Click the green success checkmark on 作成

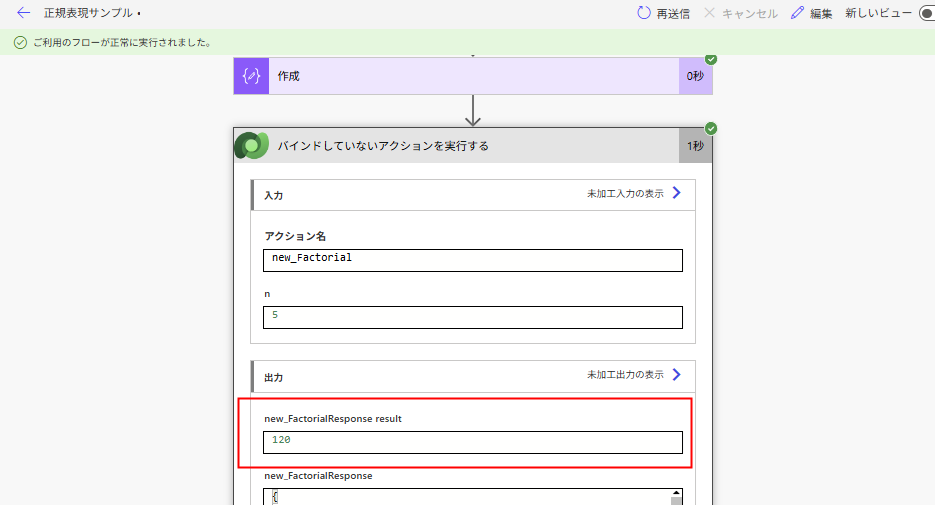click(x=711, y=59)
